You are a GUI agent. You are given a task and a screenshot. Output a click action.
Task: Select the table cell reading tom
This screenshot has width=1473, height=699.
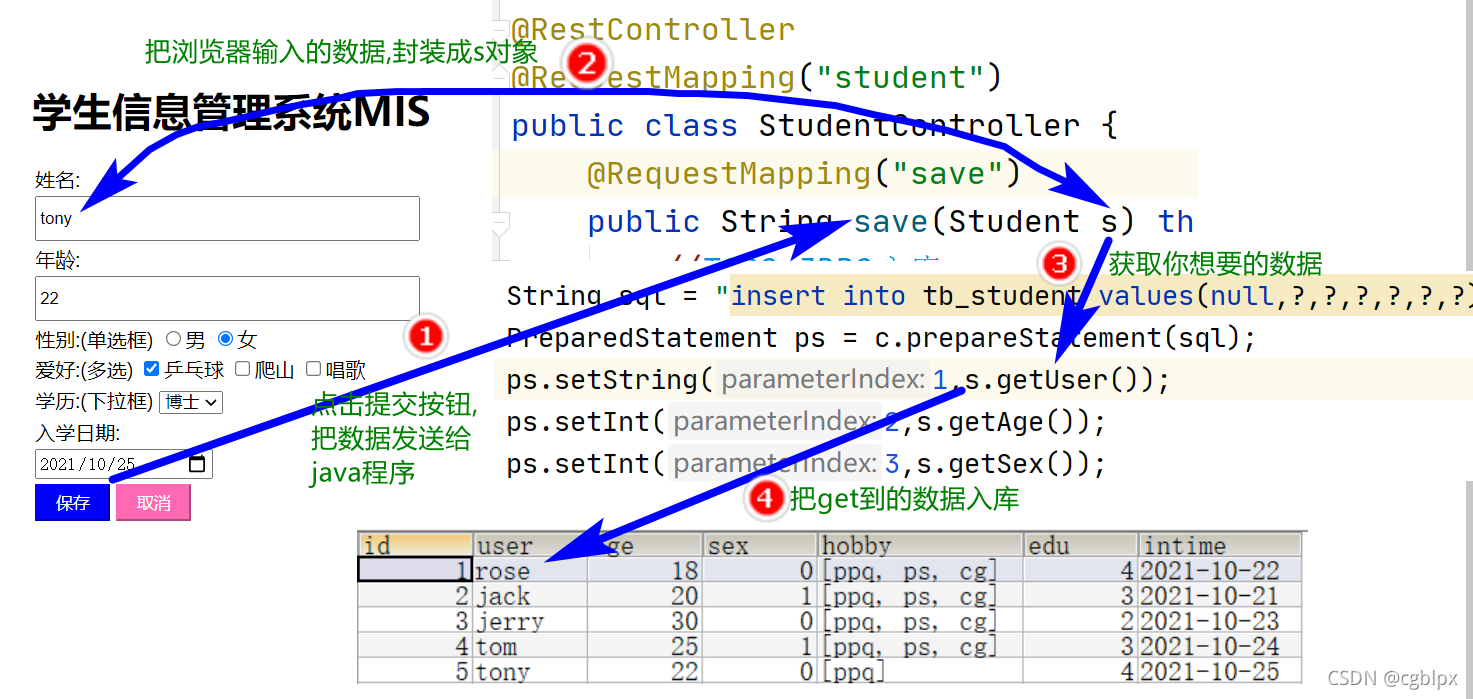(x=530, y=646)
